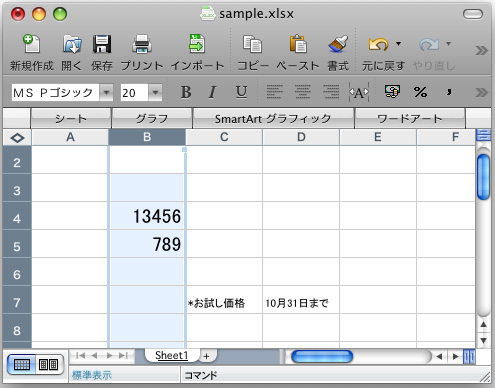The height and width of the screenshot is (388, 495).
Task: Go to the next sheet tab arrow
Action: (109, 355)
